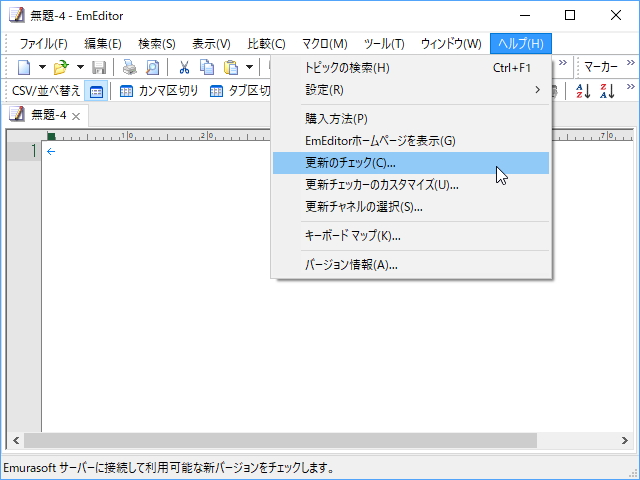Click the マーカー toolbar label
Screen dimensions: 640x480
[601, 67]
